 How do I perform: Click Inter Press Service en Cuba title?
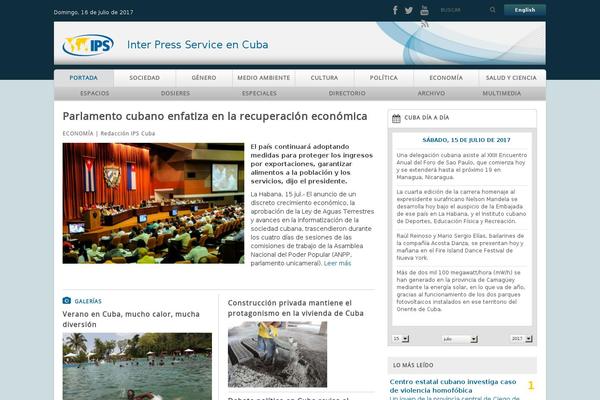[x=197, y=45]
